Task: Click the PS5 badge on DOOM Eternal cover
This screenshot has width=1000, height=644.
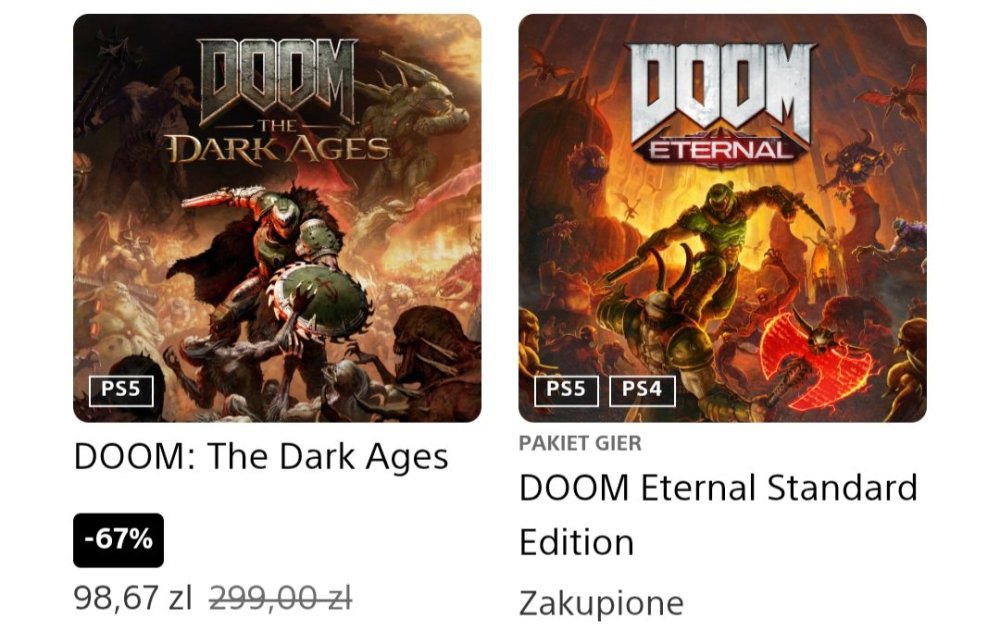Action: click(566, 389)
